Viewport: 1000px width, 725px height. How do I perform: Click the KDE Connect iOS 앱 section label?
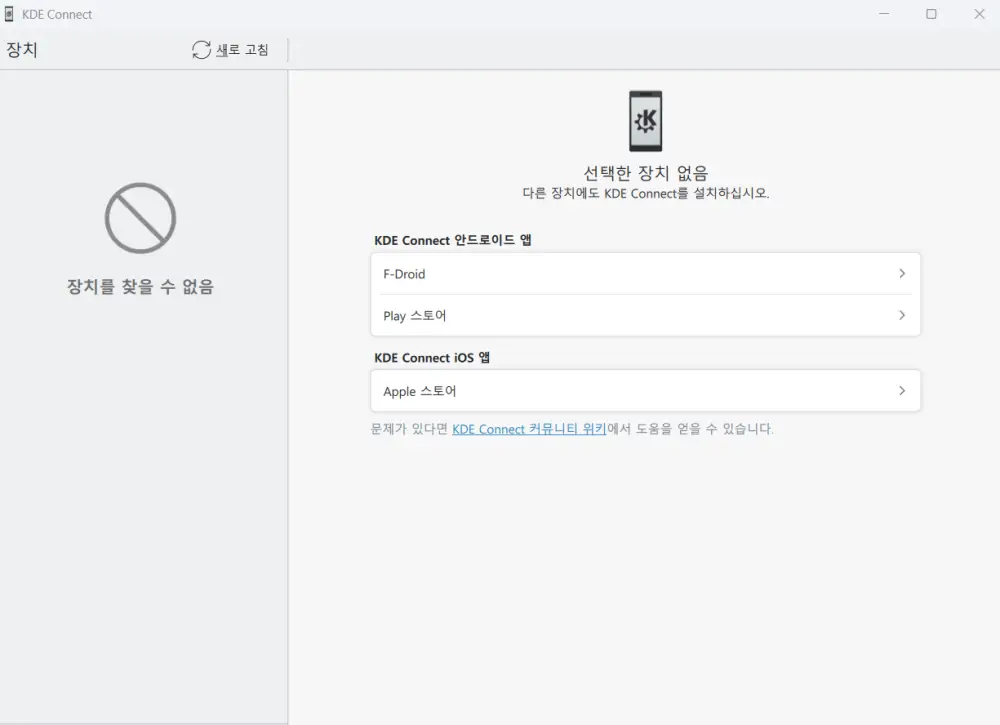(432, 358)
